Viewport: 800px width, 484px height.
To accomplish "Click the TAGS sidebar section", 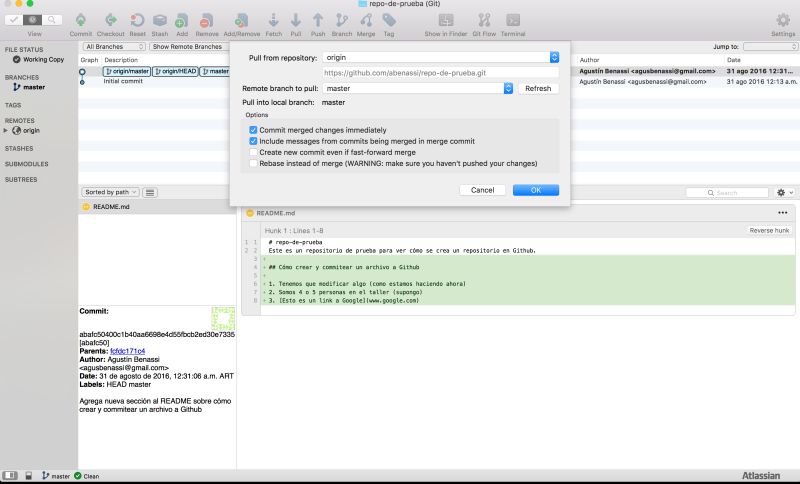I will coord(13,105).
